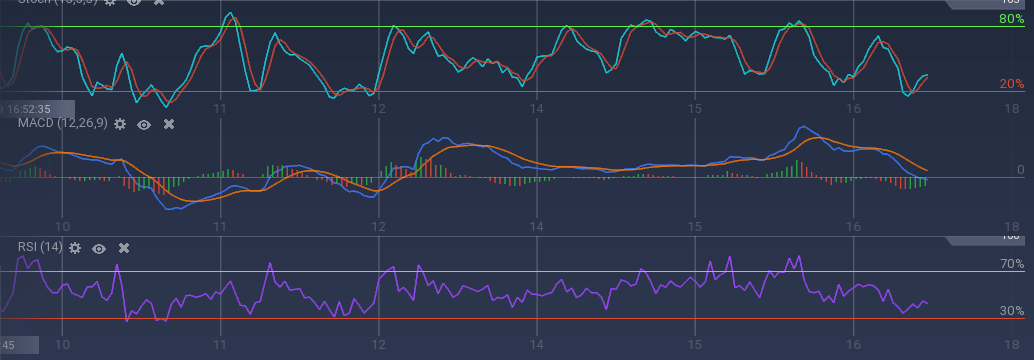Image resolution: width=1034 pixels, height=360 pixels.
Task: Click date 11 on Stoch time axis
Action: [220, 108]
